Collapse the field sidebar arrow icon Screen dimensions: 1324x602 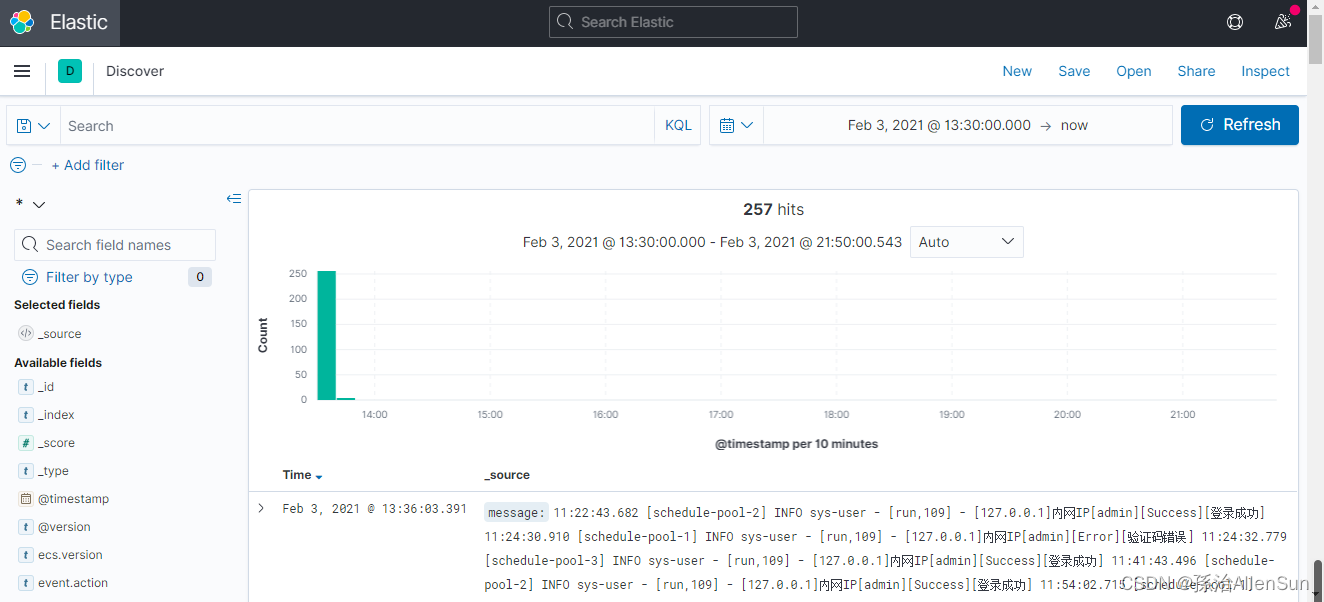234,199
